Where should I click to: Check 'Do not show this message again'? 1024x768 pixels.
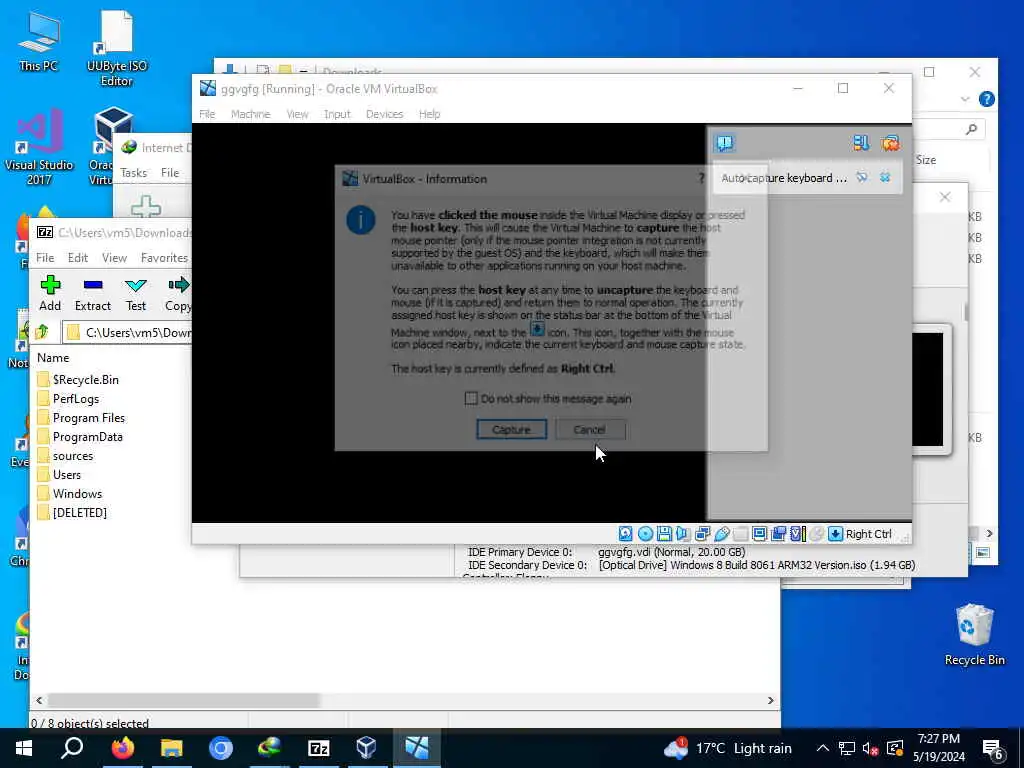pos(471,398)
